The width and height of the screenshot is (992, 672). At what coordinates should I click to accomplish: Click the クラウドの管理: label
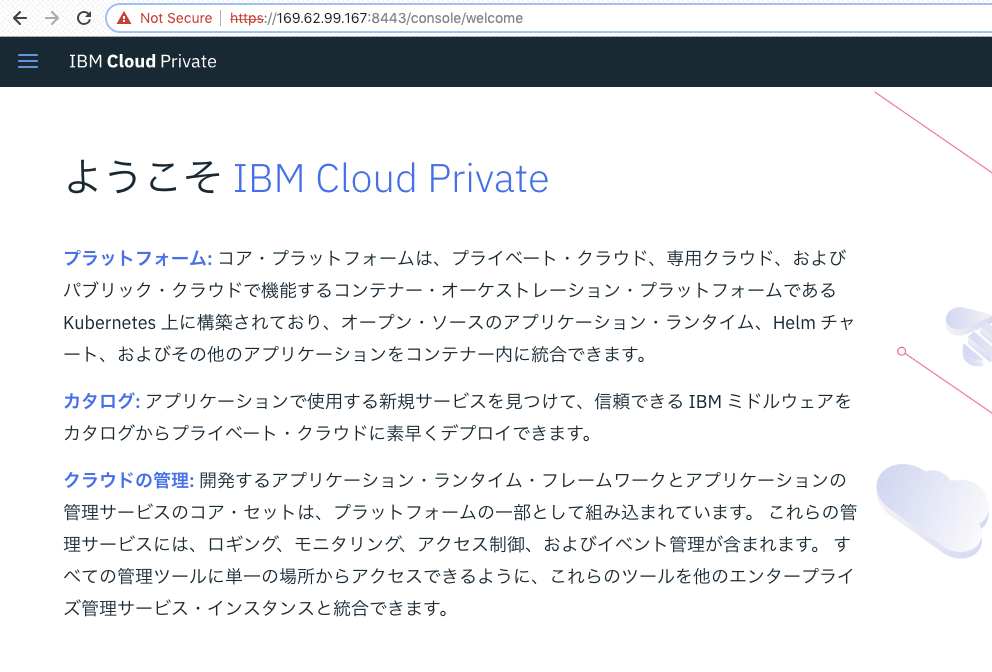tap(128, 480)
